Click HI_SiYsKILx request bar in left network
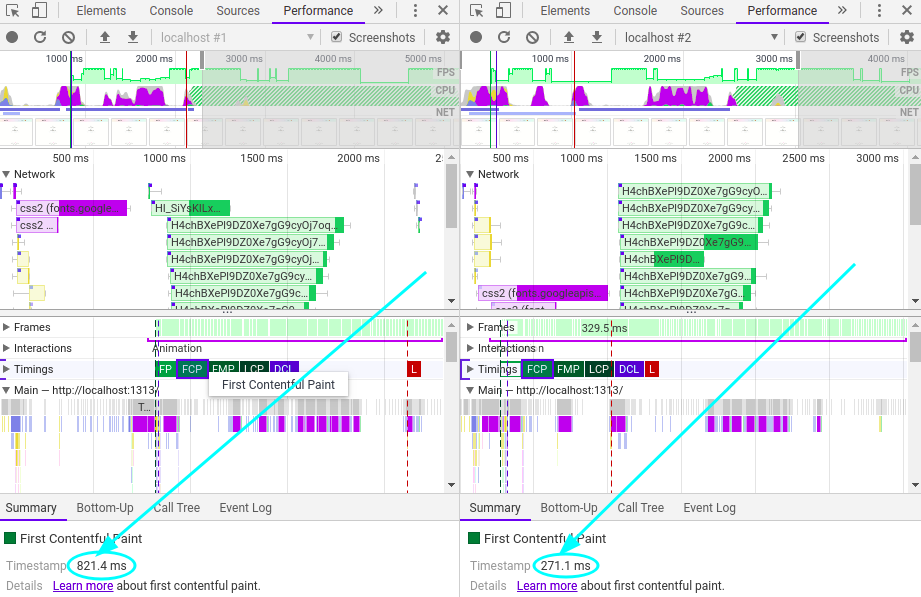921x597 pixels. point(190,208)
